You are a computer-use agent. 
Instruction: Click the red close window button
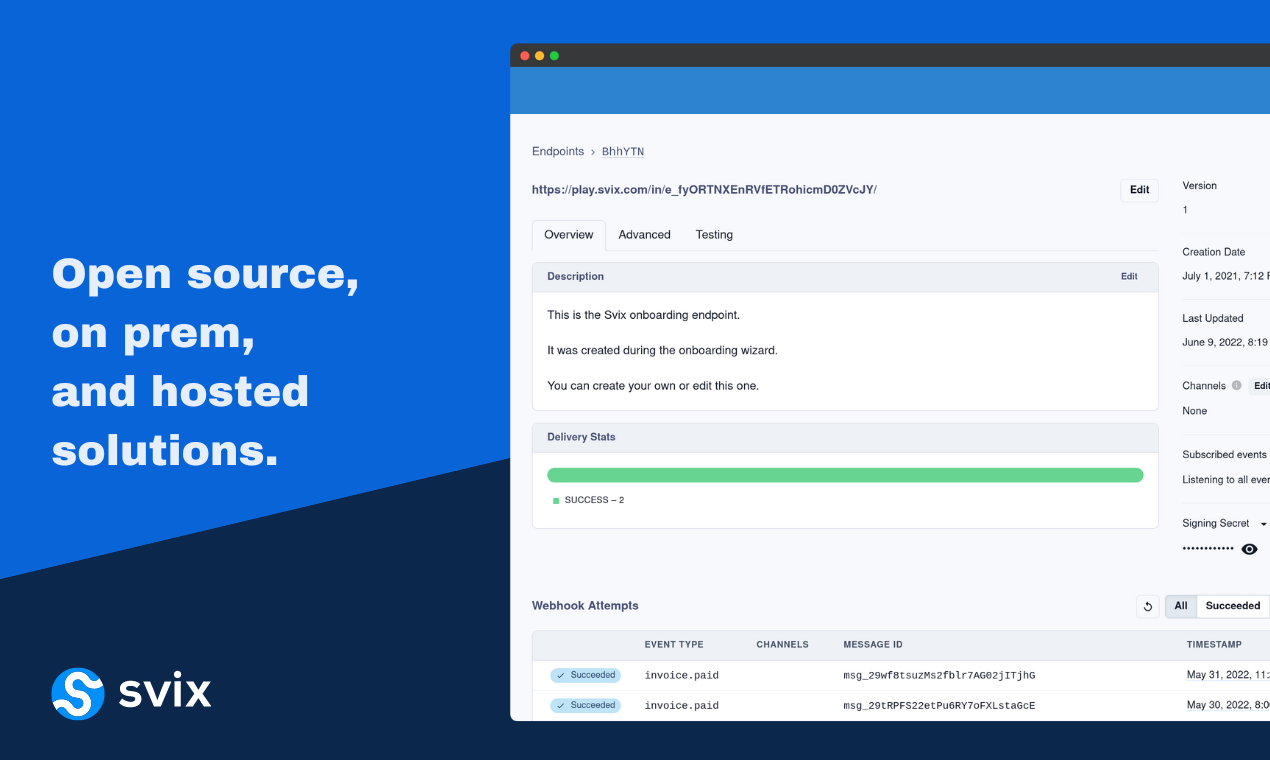coord(525,56)
